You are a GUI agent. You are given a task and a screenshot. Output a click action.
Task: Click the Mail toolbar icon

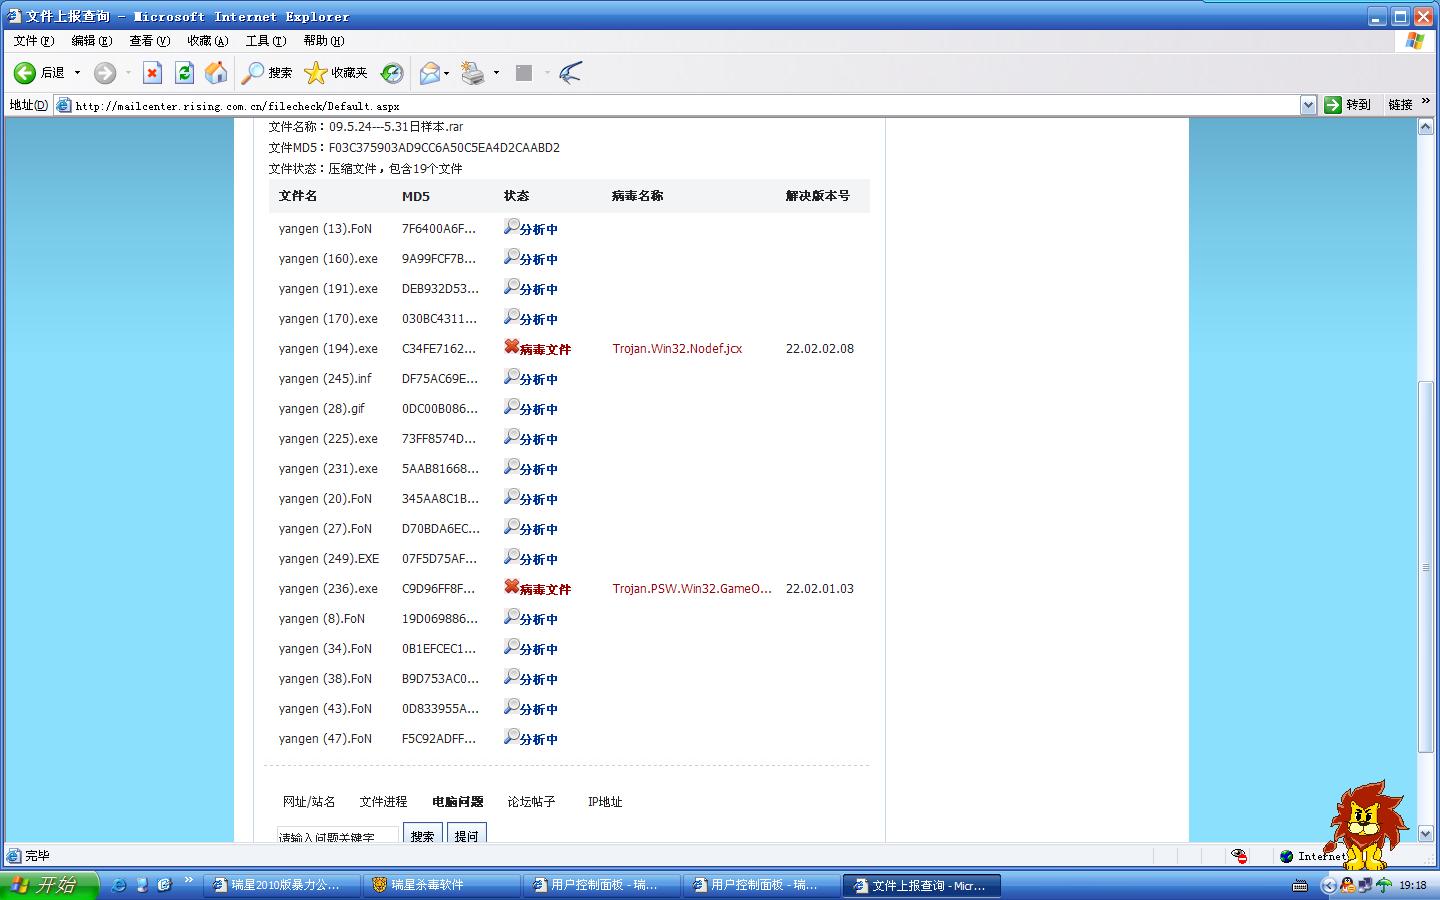[x=430, y=73]
